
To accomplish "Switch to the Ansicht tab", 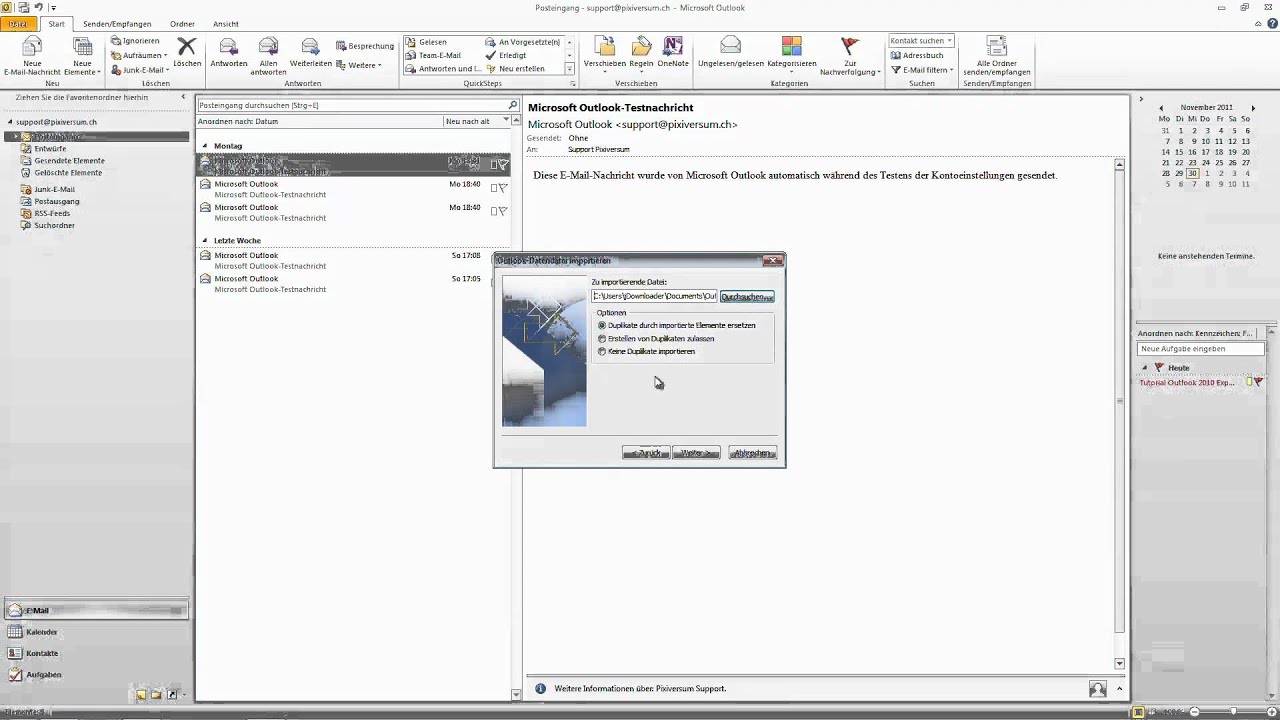I will (225, 23).
